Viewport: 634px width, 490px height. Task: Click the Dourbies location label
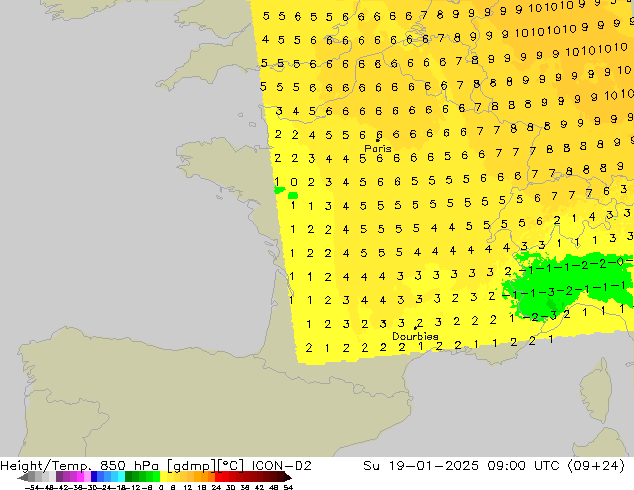pyautogui.click(x=415, y=336)
